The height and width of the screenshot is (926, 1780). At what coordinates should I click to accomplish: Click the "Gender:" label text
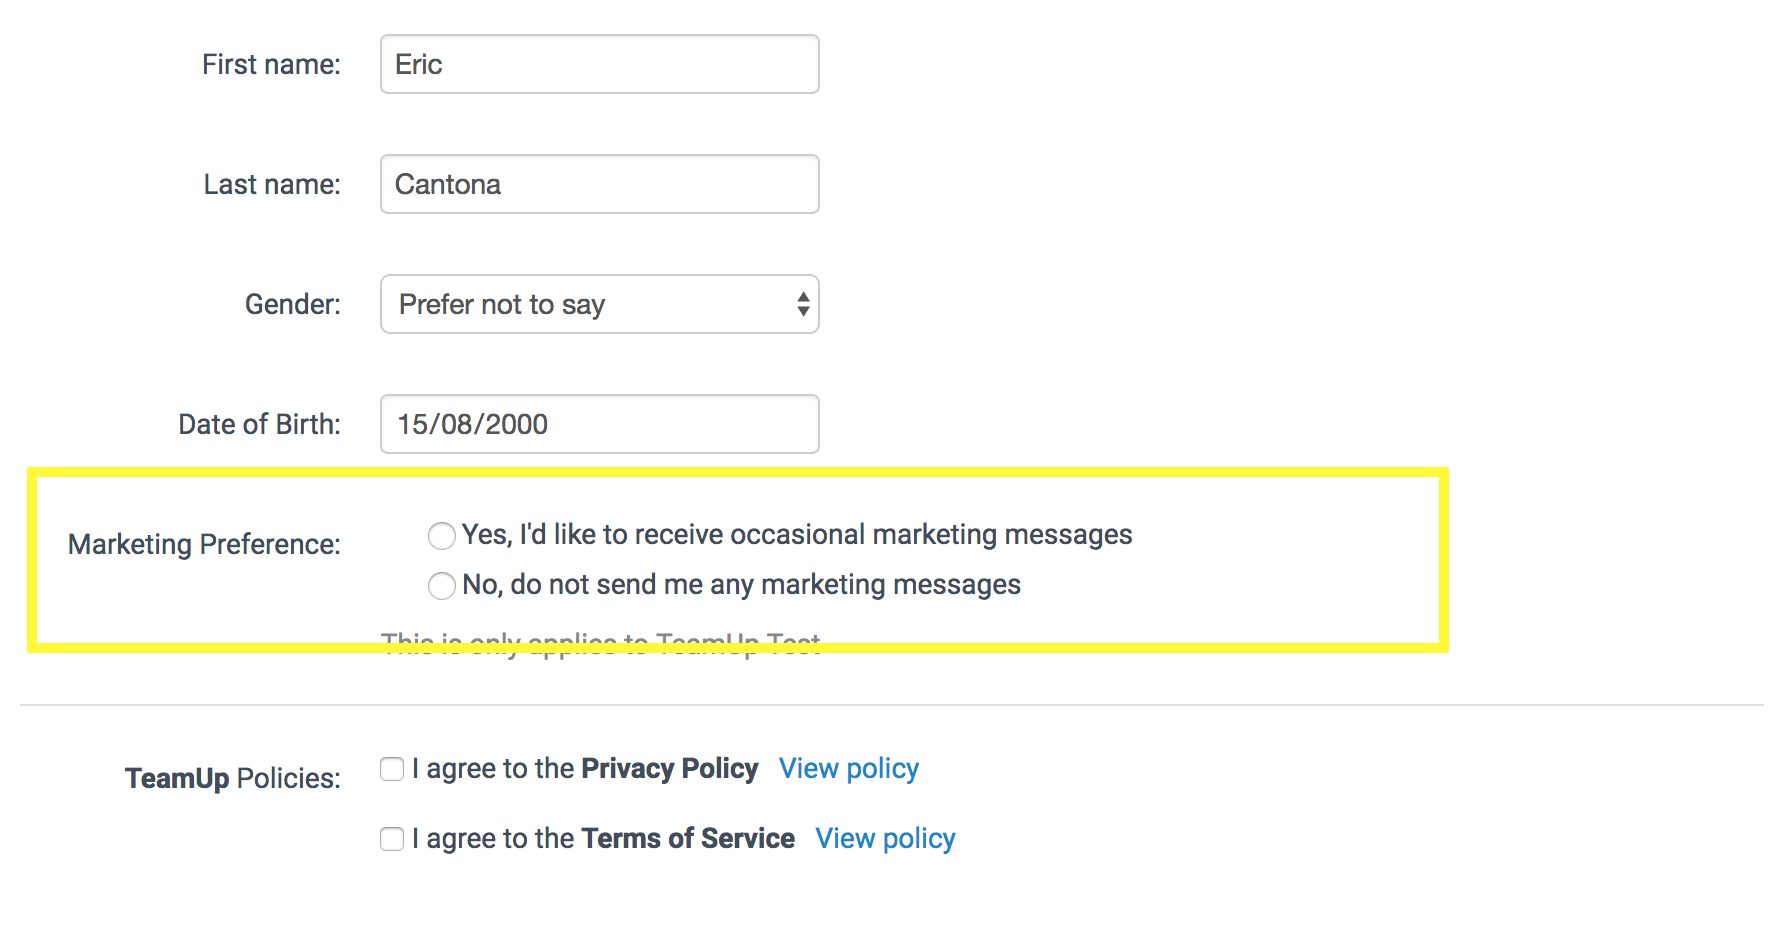coord(292,305)
